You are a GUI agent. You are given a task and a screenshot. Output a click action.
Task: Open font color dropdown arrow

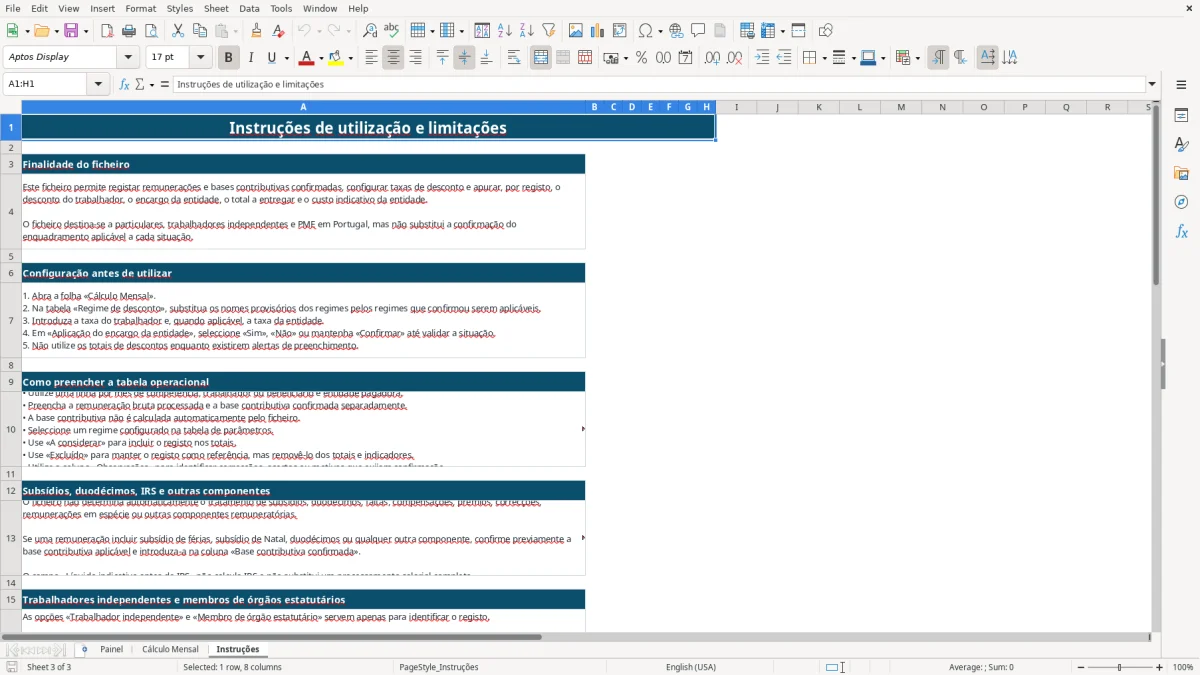click(321, 58)
